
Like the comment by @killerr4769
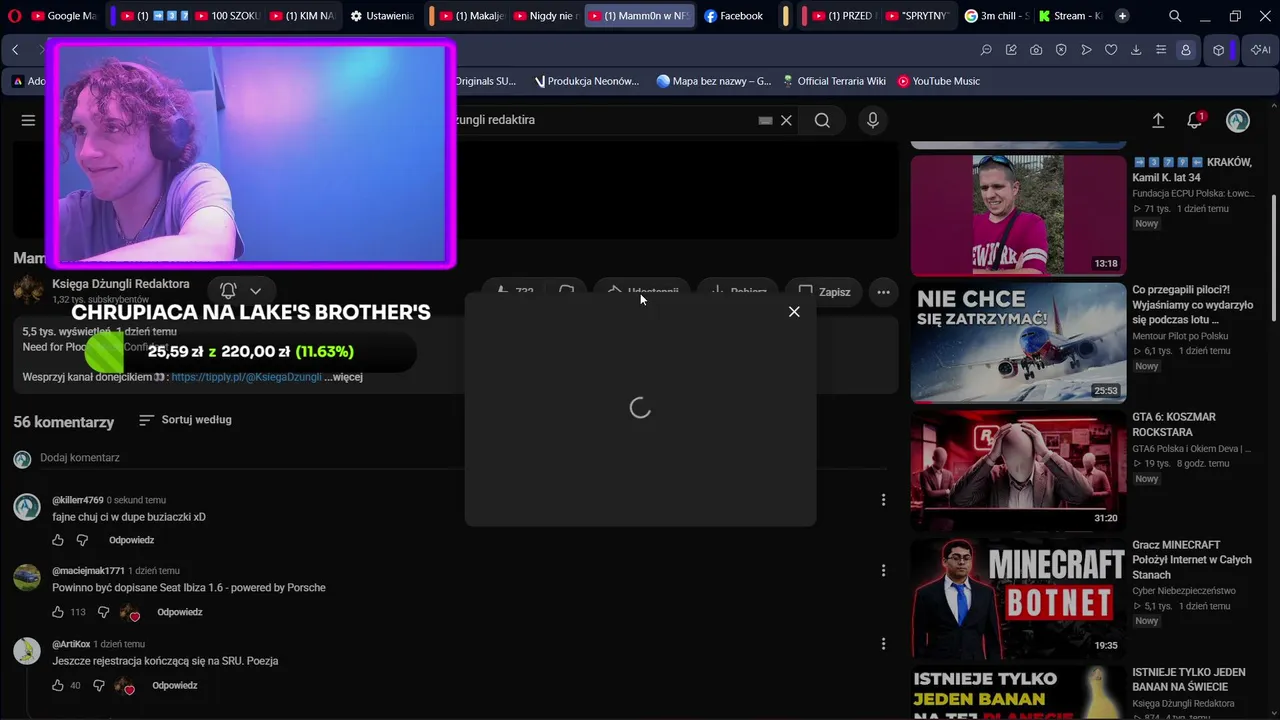pos(58,540)
